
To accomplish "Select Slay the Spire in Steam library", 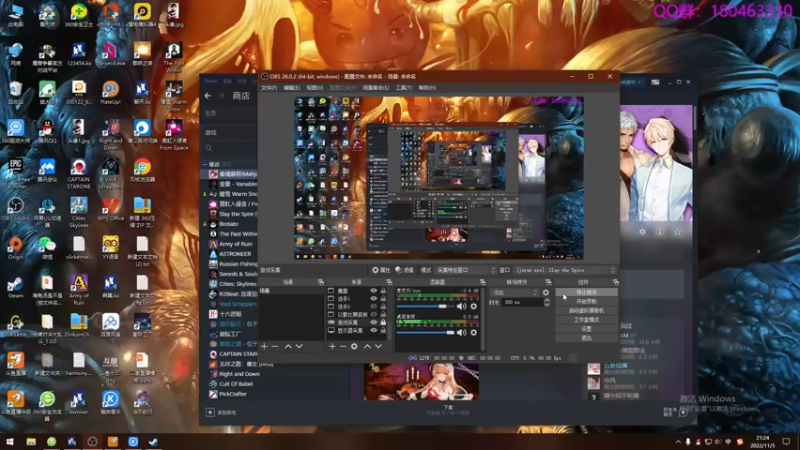I will pyautogui.click(x=232, y=214).
